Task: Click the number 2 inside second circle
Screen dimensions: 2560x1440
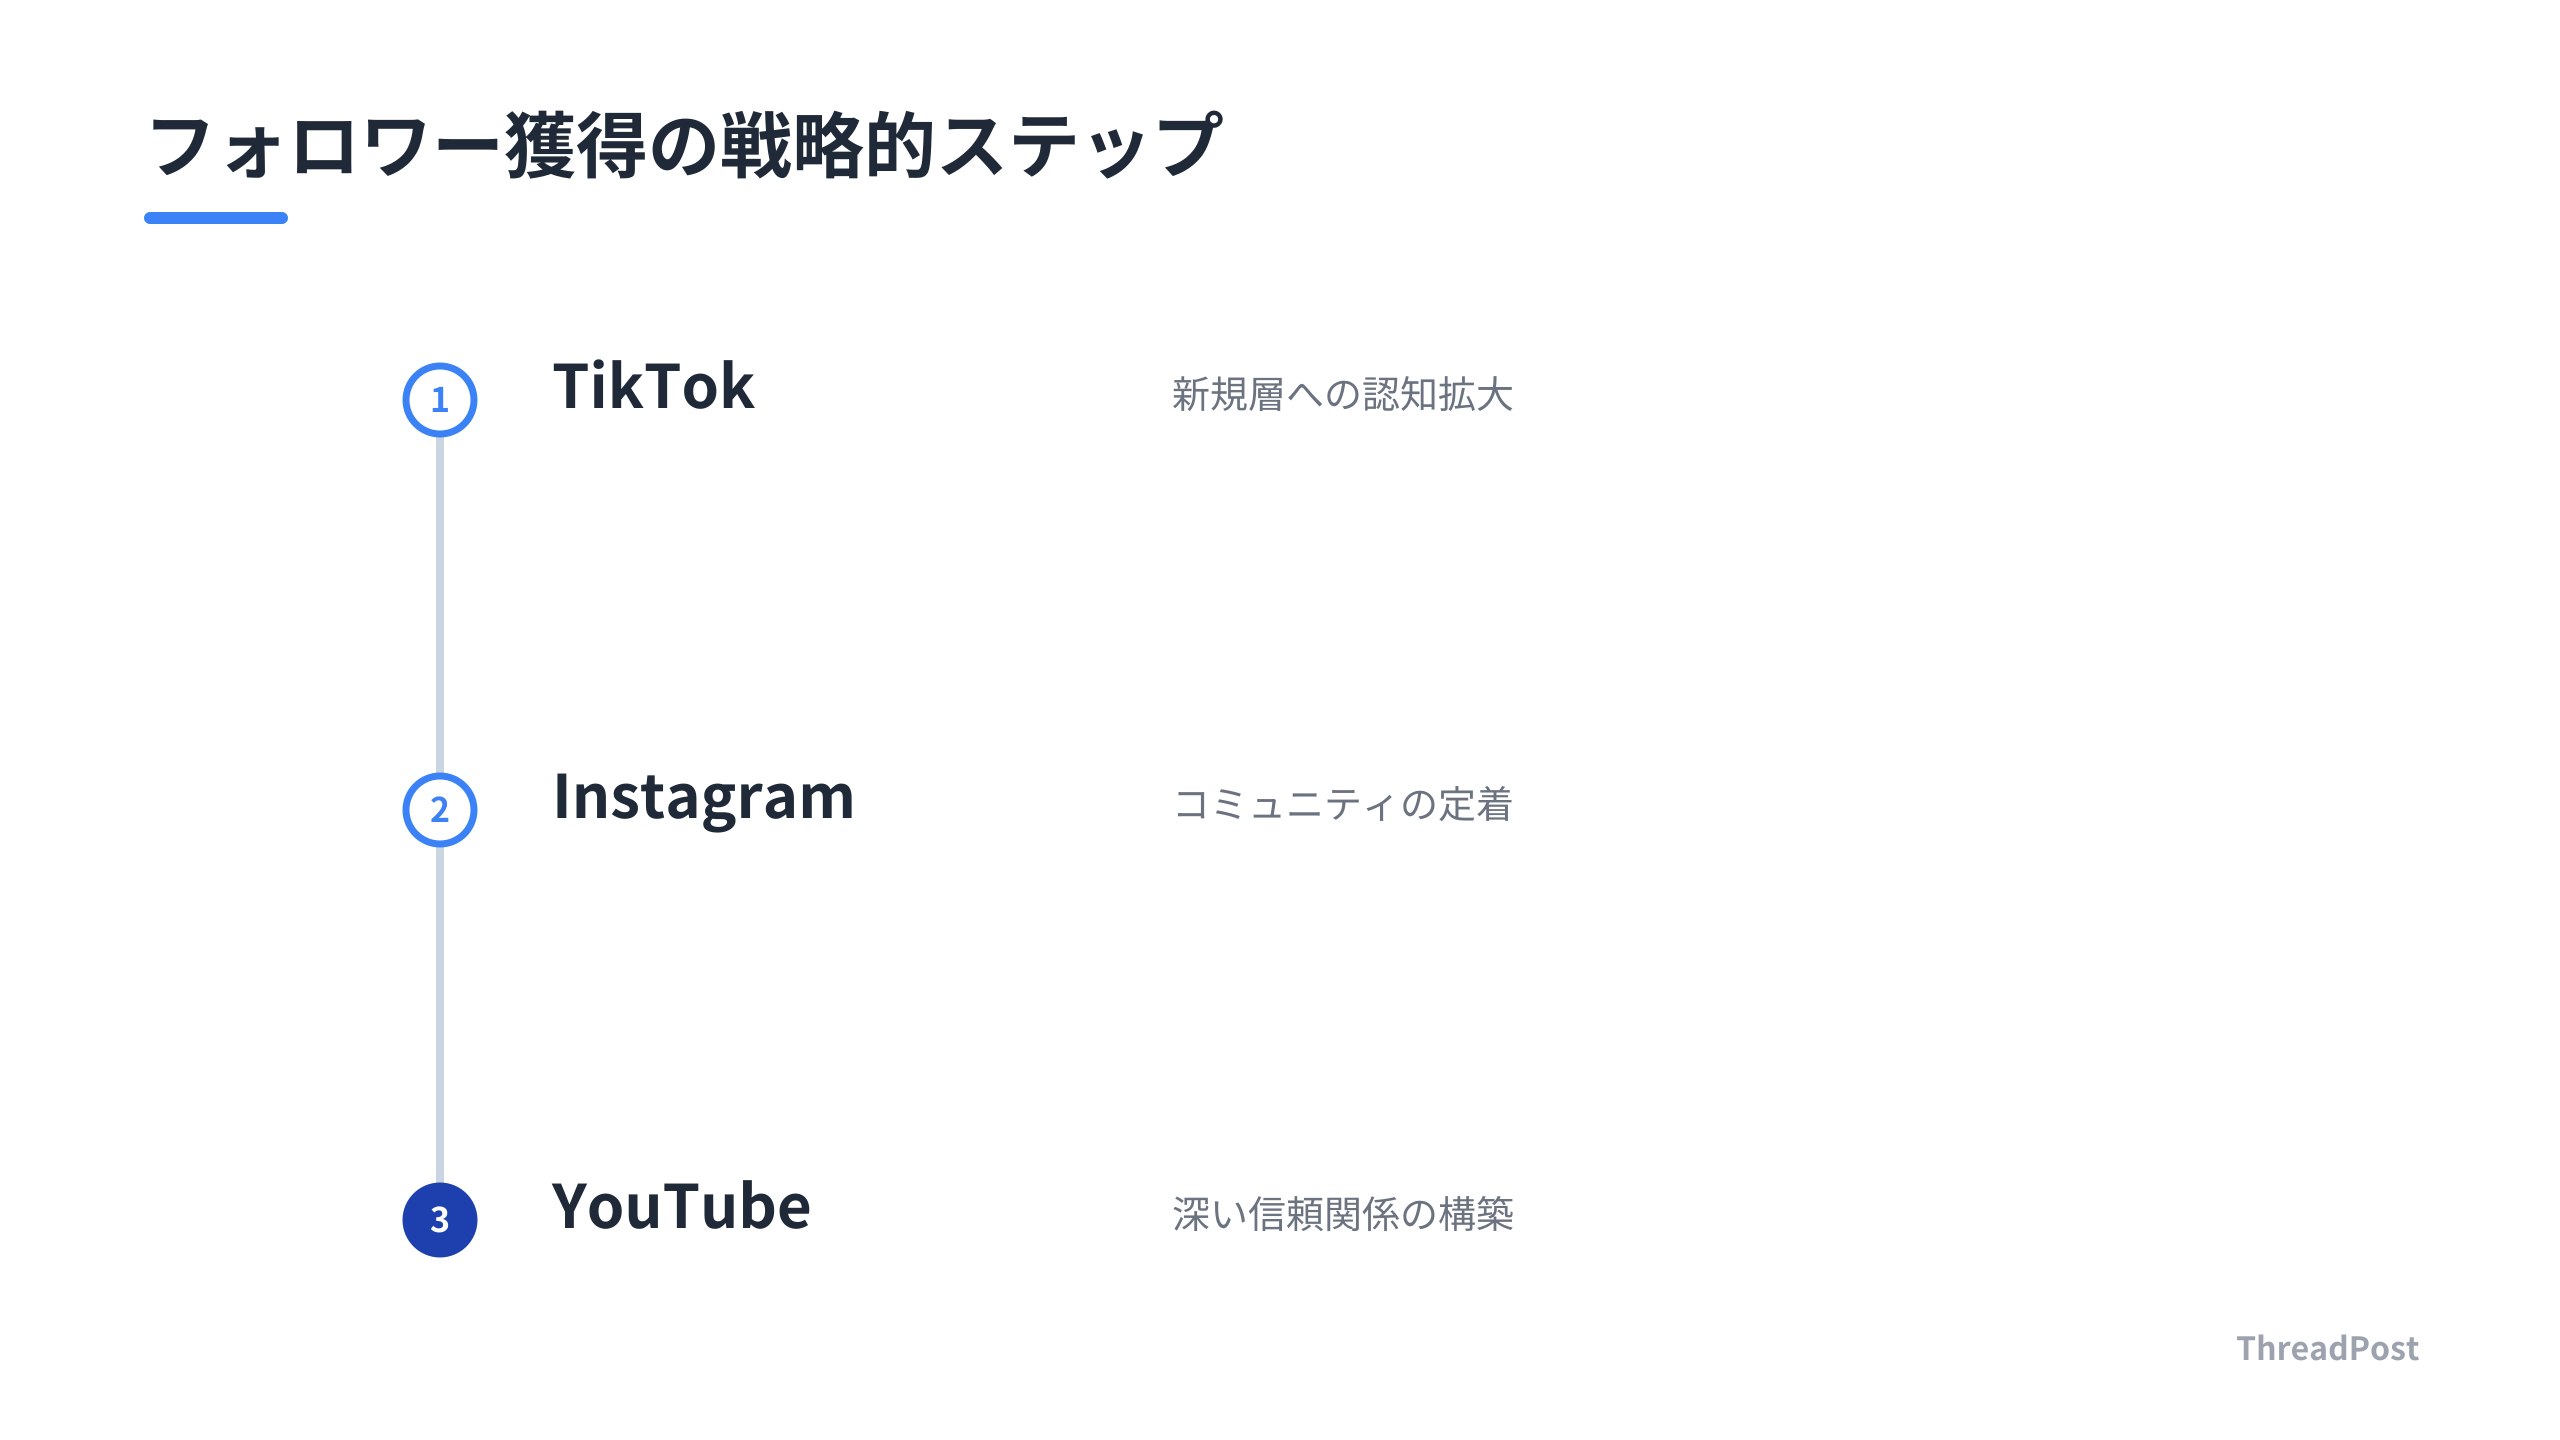Action: 439,811
